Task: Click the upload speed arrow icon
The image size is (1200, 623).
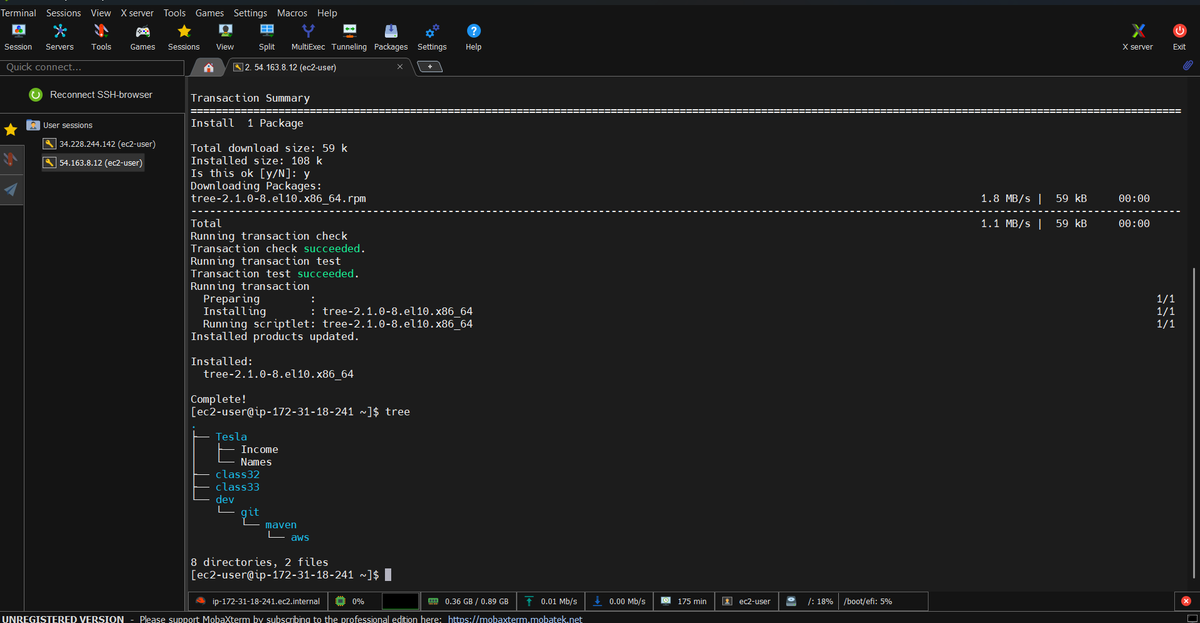Action: (528, 601)
